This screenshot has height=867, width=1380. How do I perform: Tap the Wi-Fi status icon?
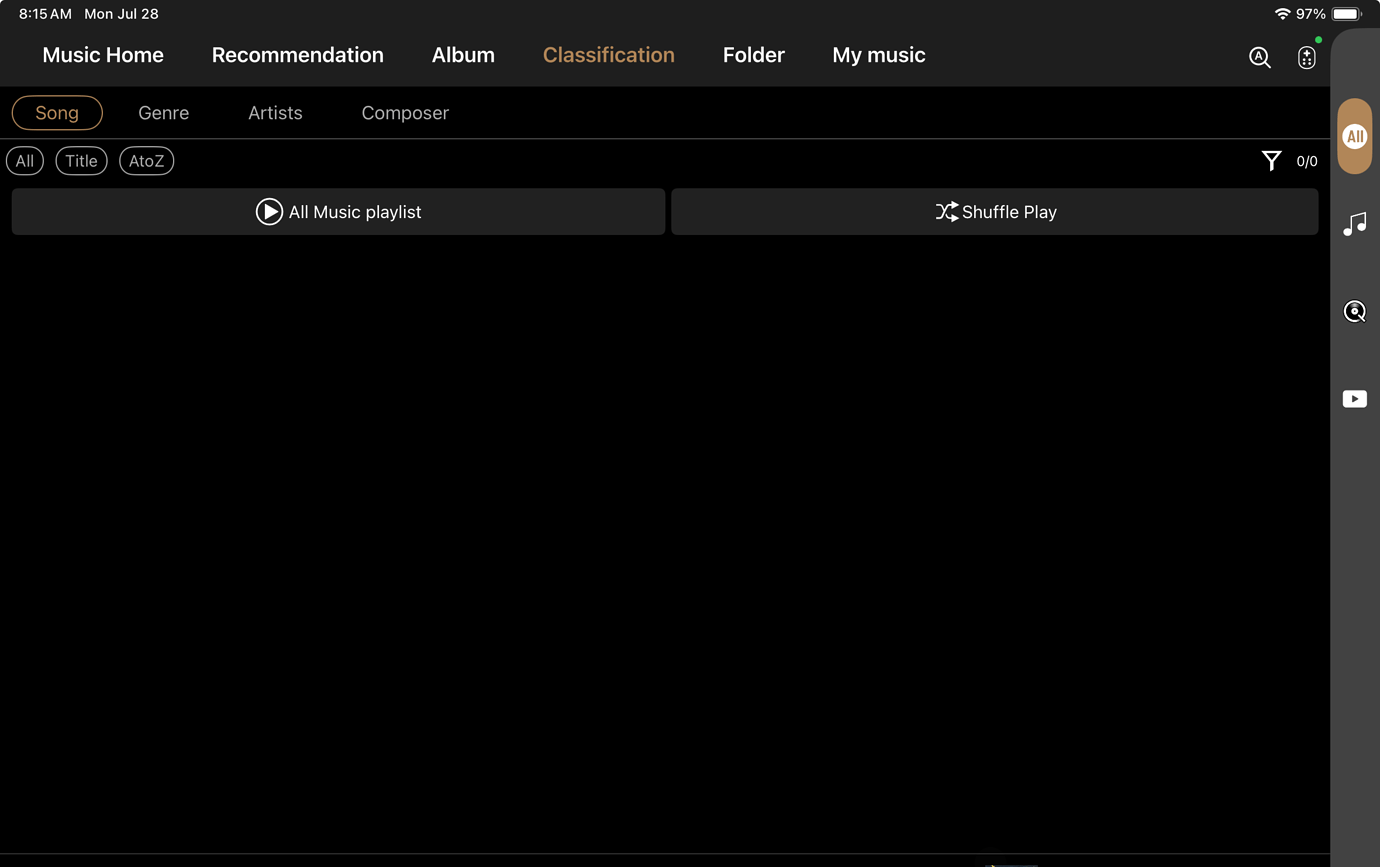1282,14
